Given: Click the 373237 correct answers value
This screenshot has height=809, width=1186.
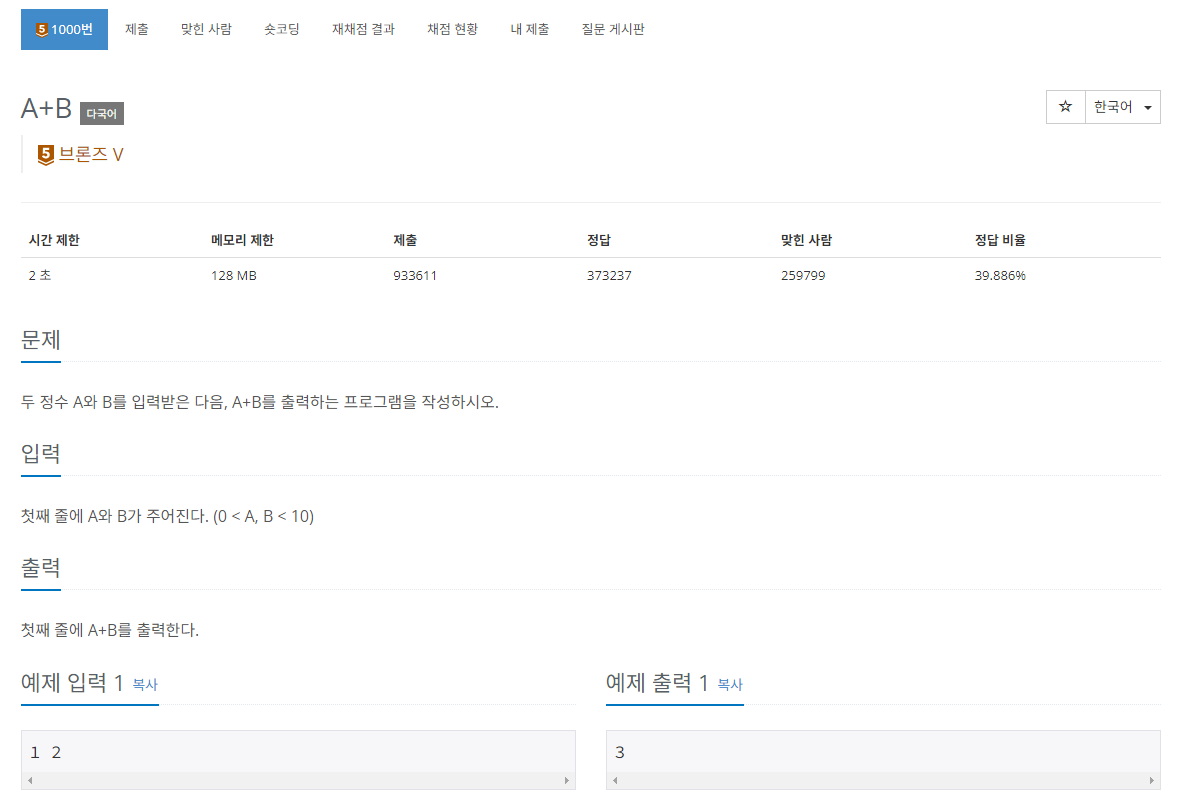Looking at the screenshot, I should (609, 276).
